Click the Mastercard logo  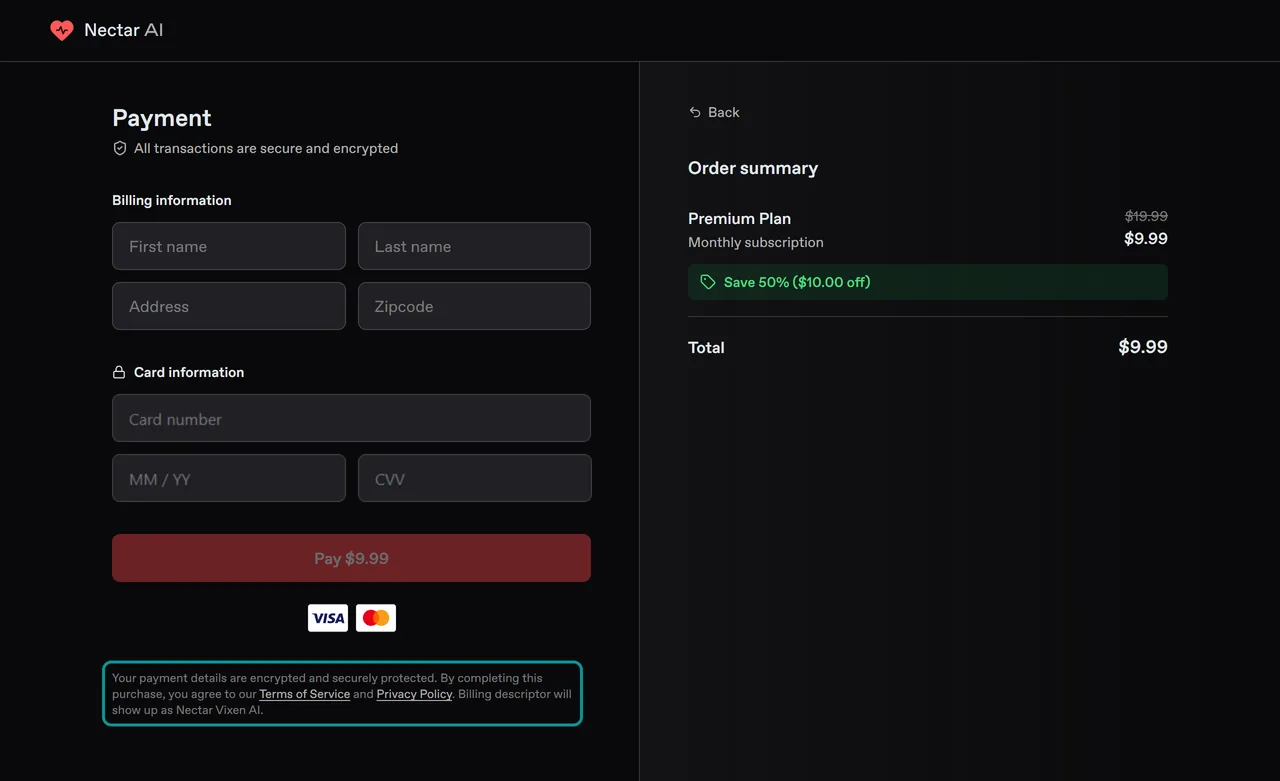click(x=376, y=618)
